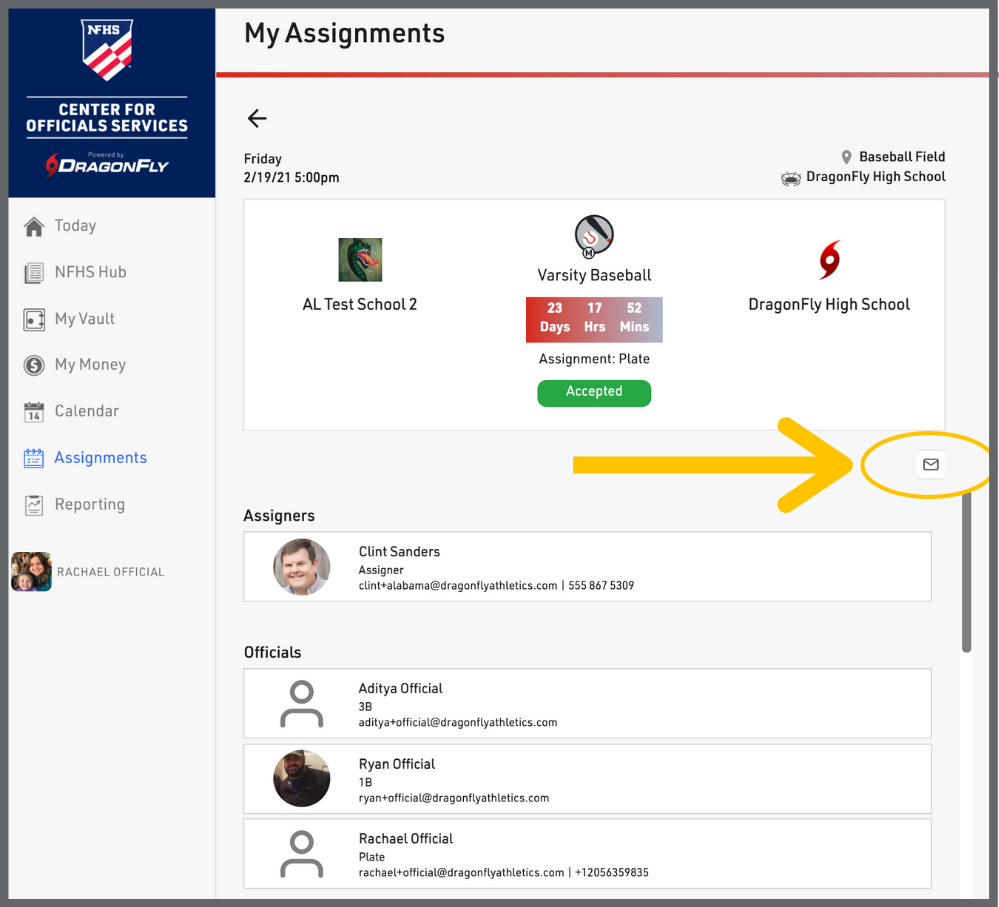This screenshot has width=999, height=907.
Task: Open the NFHS Hub menu item
Action: 90,272
